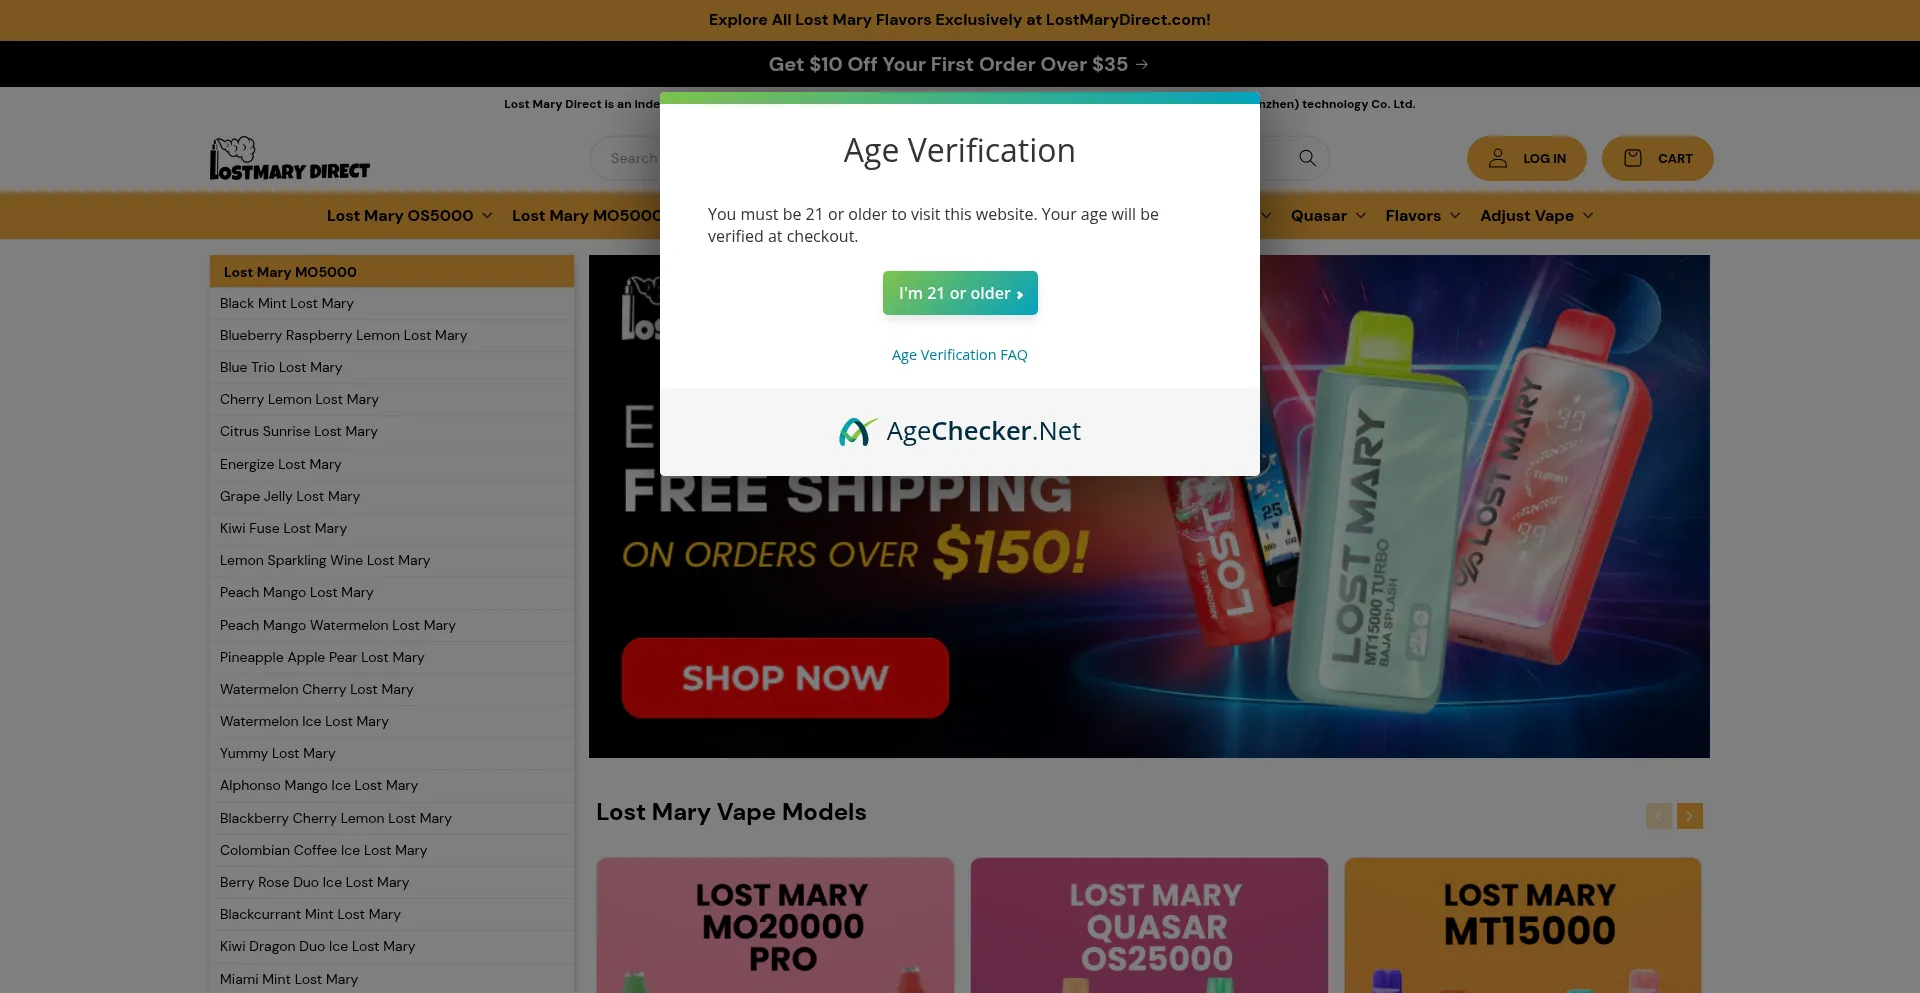Expand the Lost Mary OS5000 menu
The height and width of the screenshot is (993, 1920).
[409, 216]
